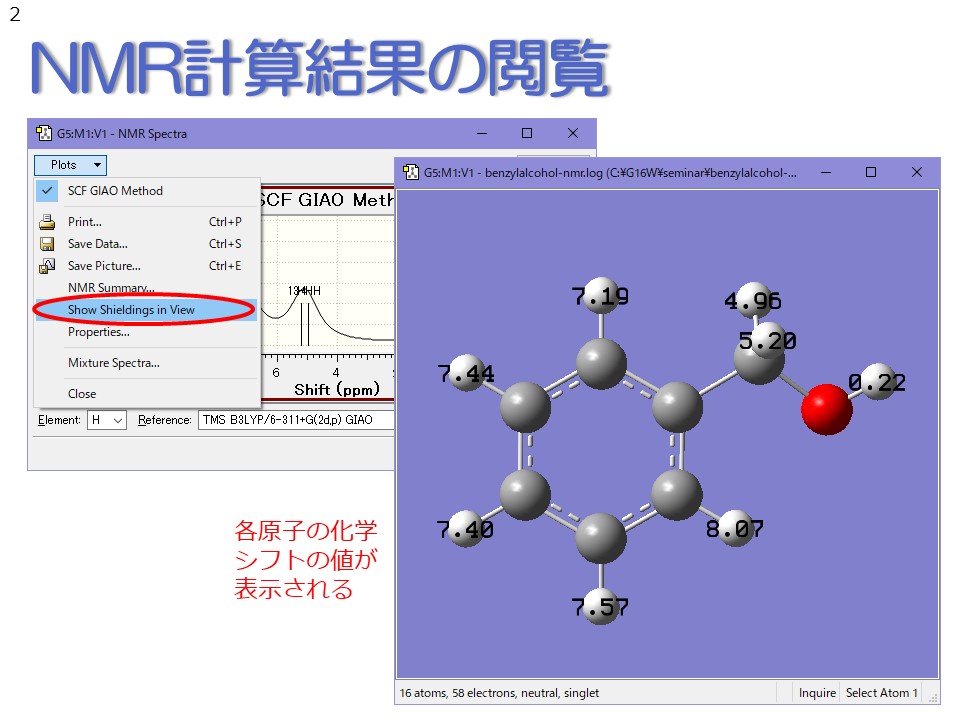Minimize the benzylalcohol-nmr.log window

pos(826,173)
